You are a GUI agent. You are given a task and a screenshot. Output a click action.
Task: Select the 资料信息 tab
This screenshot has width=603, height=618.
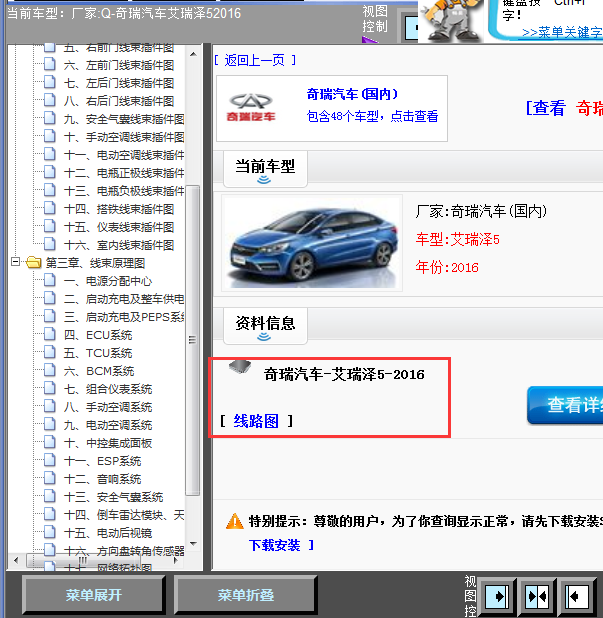pyautogui.click(x=265, y=326)
